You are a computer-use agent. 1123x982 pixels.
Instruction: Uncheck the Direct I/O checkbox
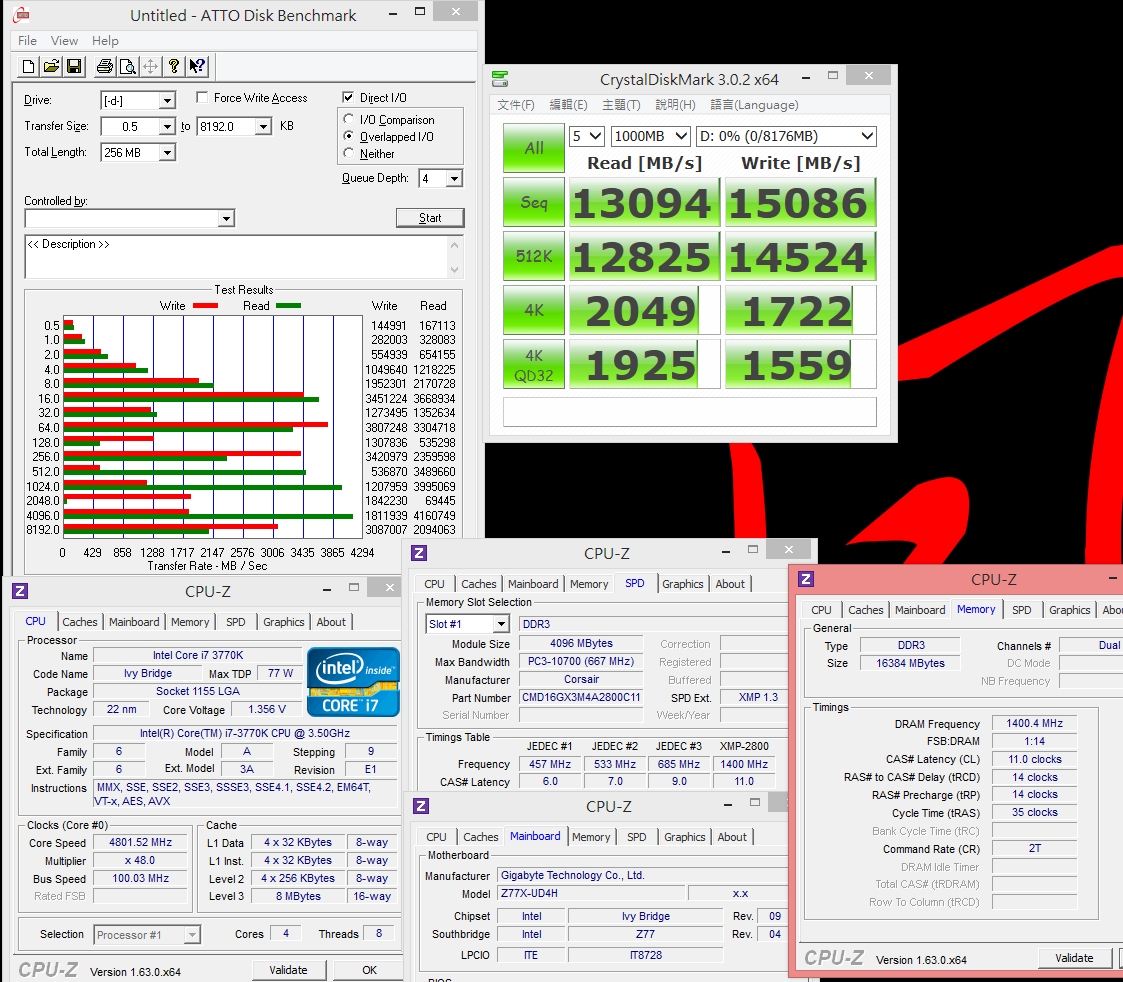pos(348,98)
